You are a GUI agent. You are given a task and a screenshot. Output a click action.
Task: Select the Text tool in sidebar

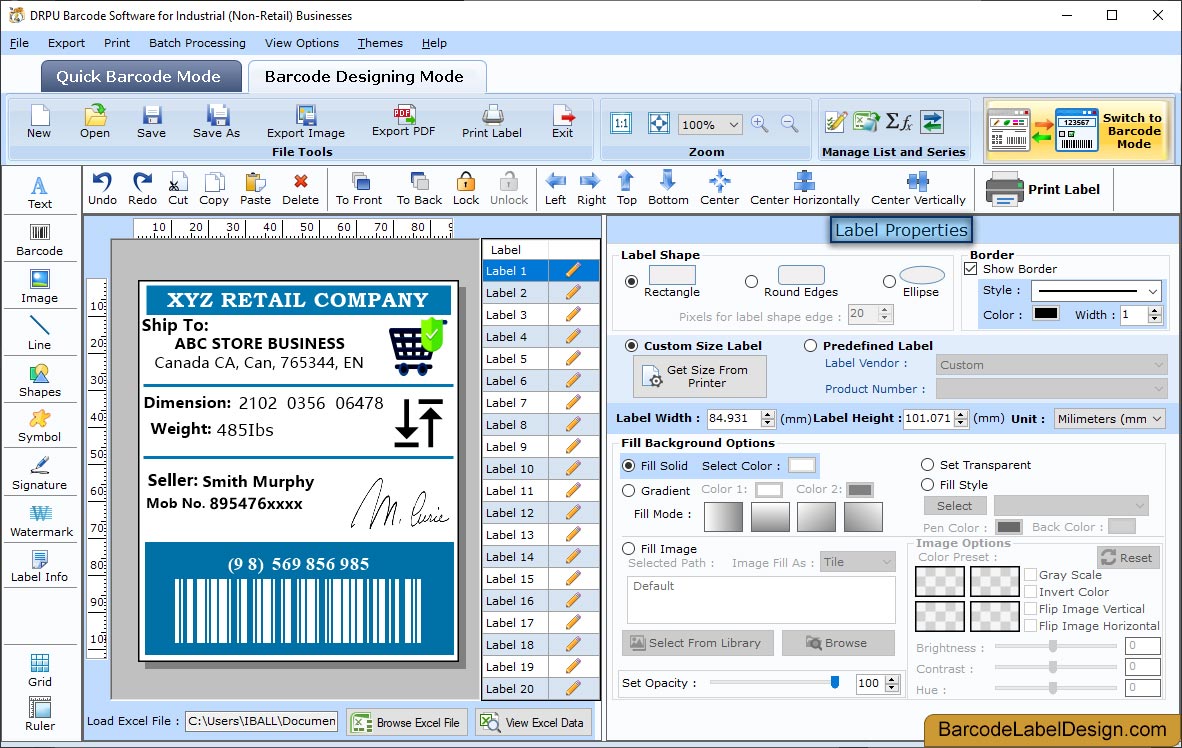[40, 192]
